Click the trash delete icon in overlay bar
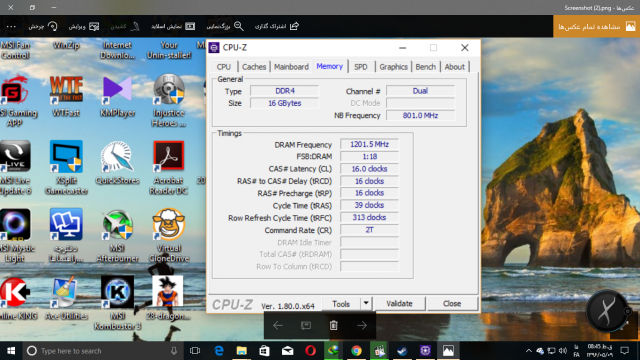The width and height of the screenshot is (640, 360). click(333, 325)
